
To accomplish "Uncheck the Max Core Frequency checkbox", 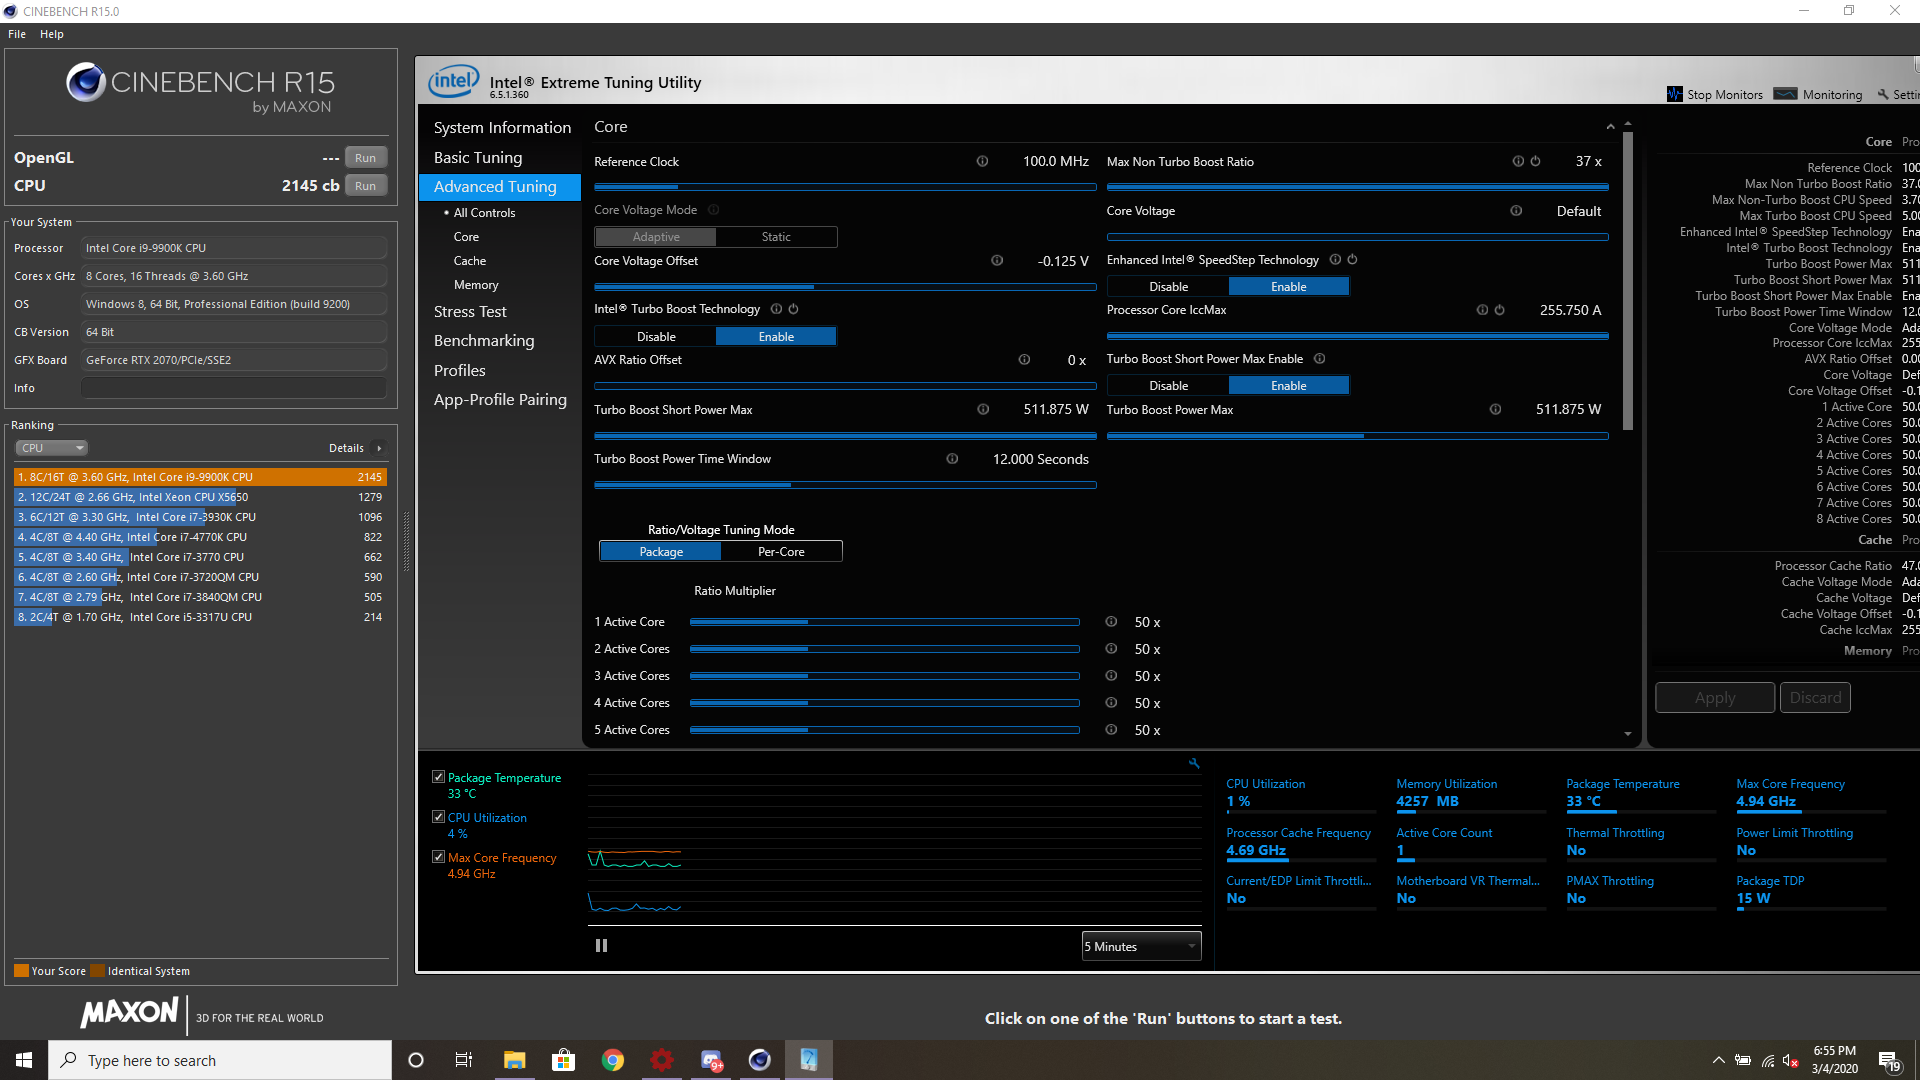I will point(438,857).
